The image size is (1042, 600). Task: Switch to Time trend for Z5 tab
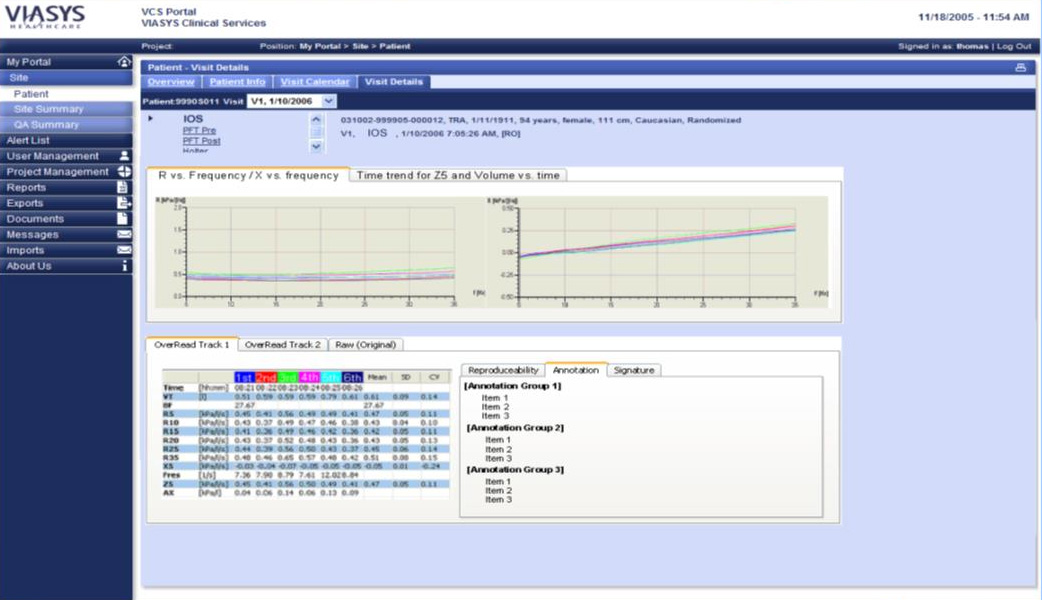pyautogui.click(x=458, y=175)
